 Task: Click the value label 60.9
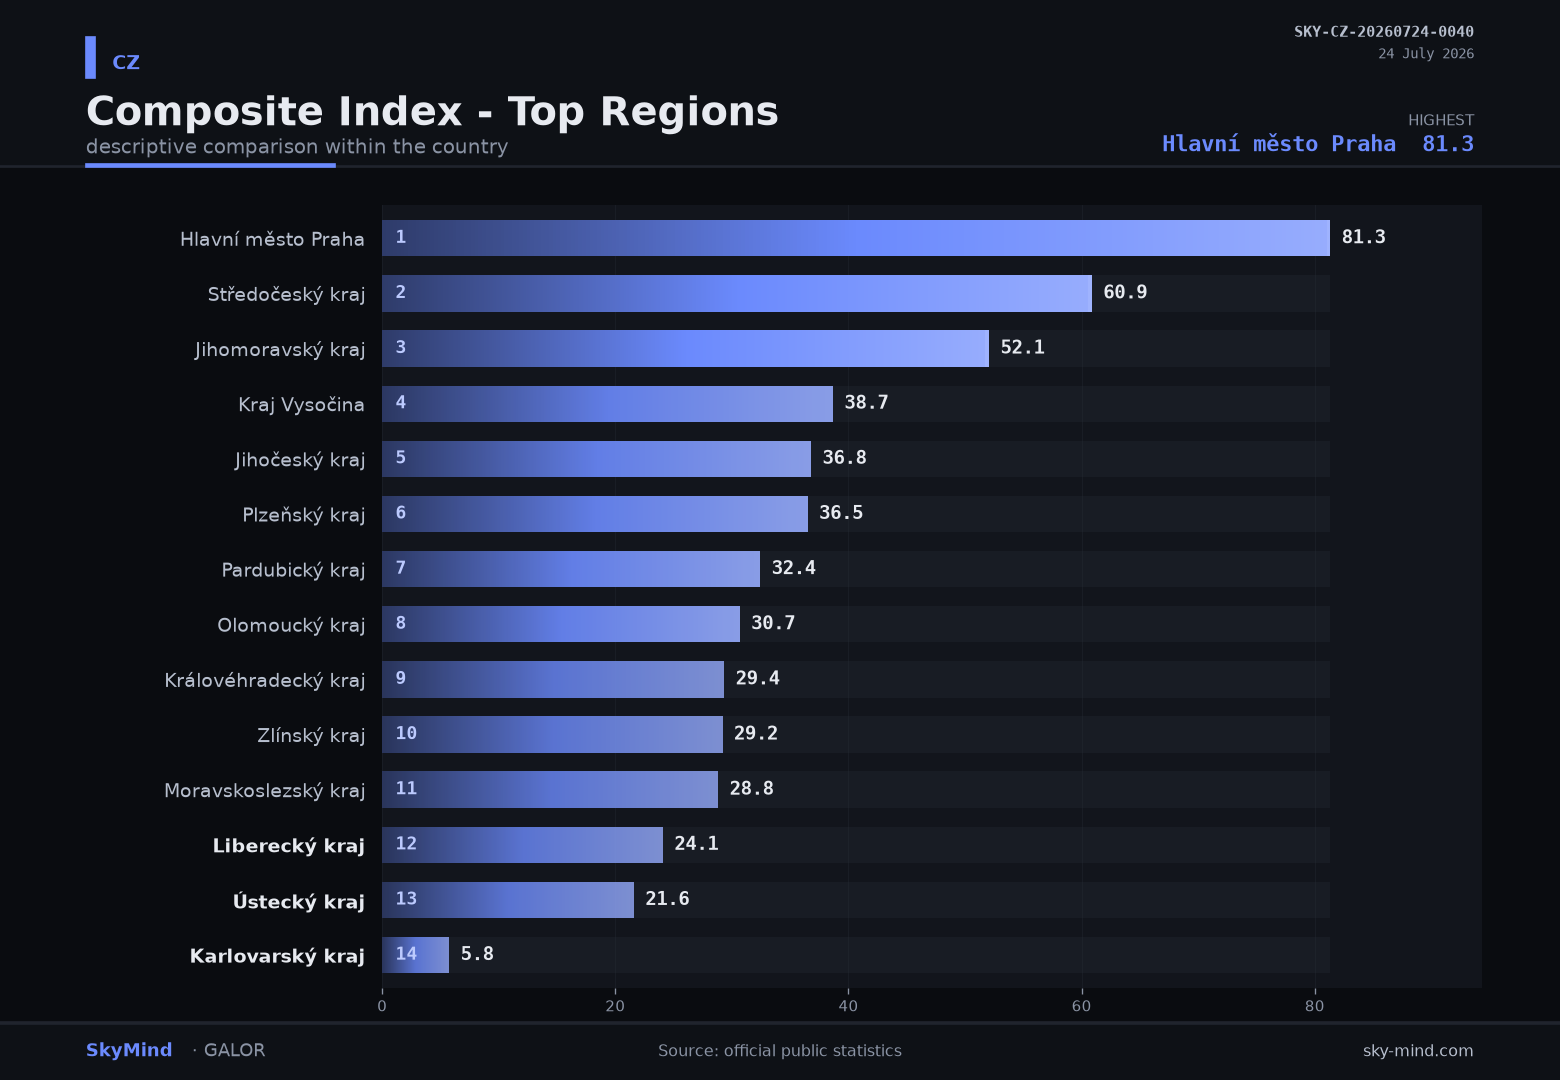[x=1125, y=292]
